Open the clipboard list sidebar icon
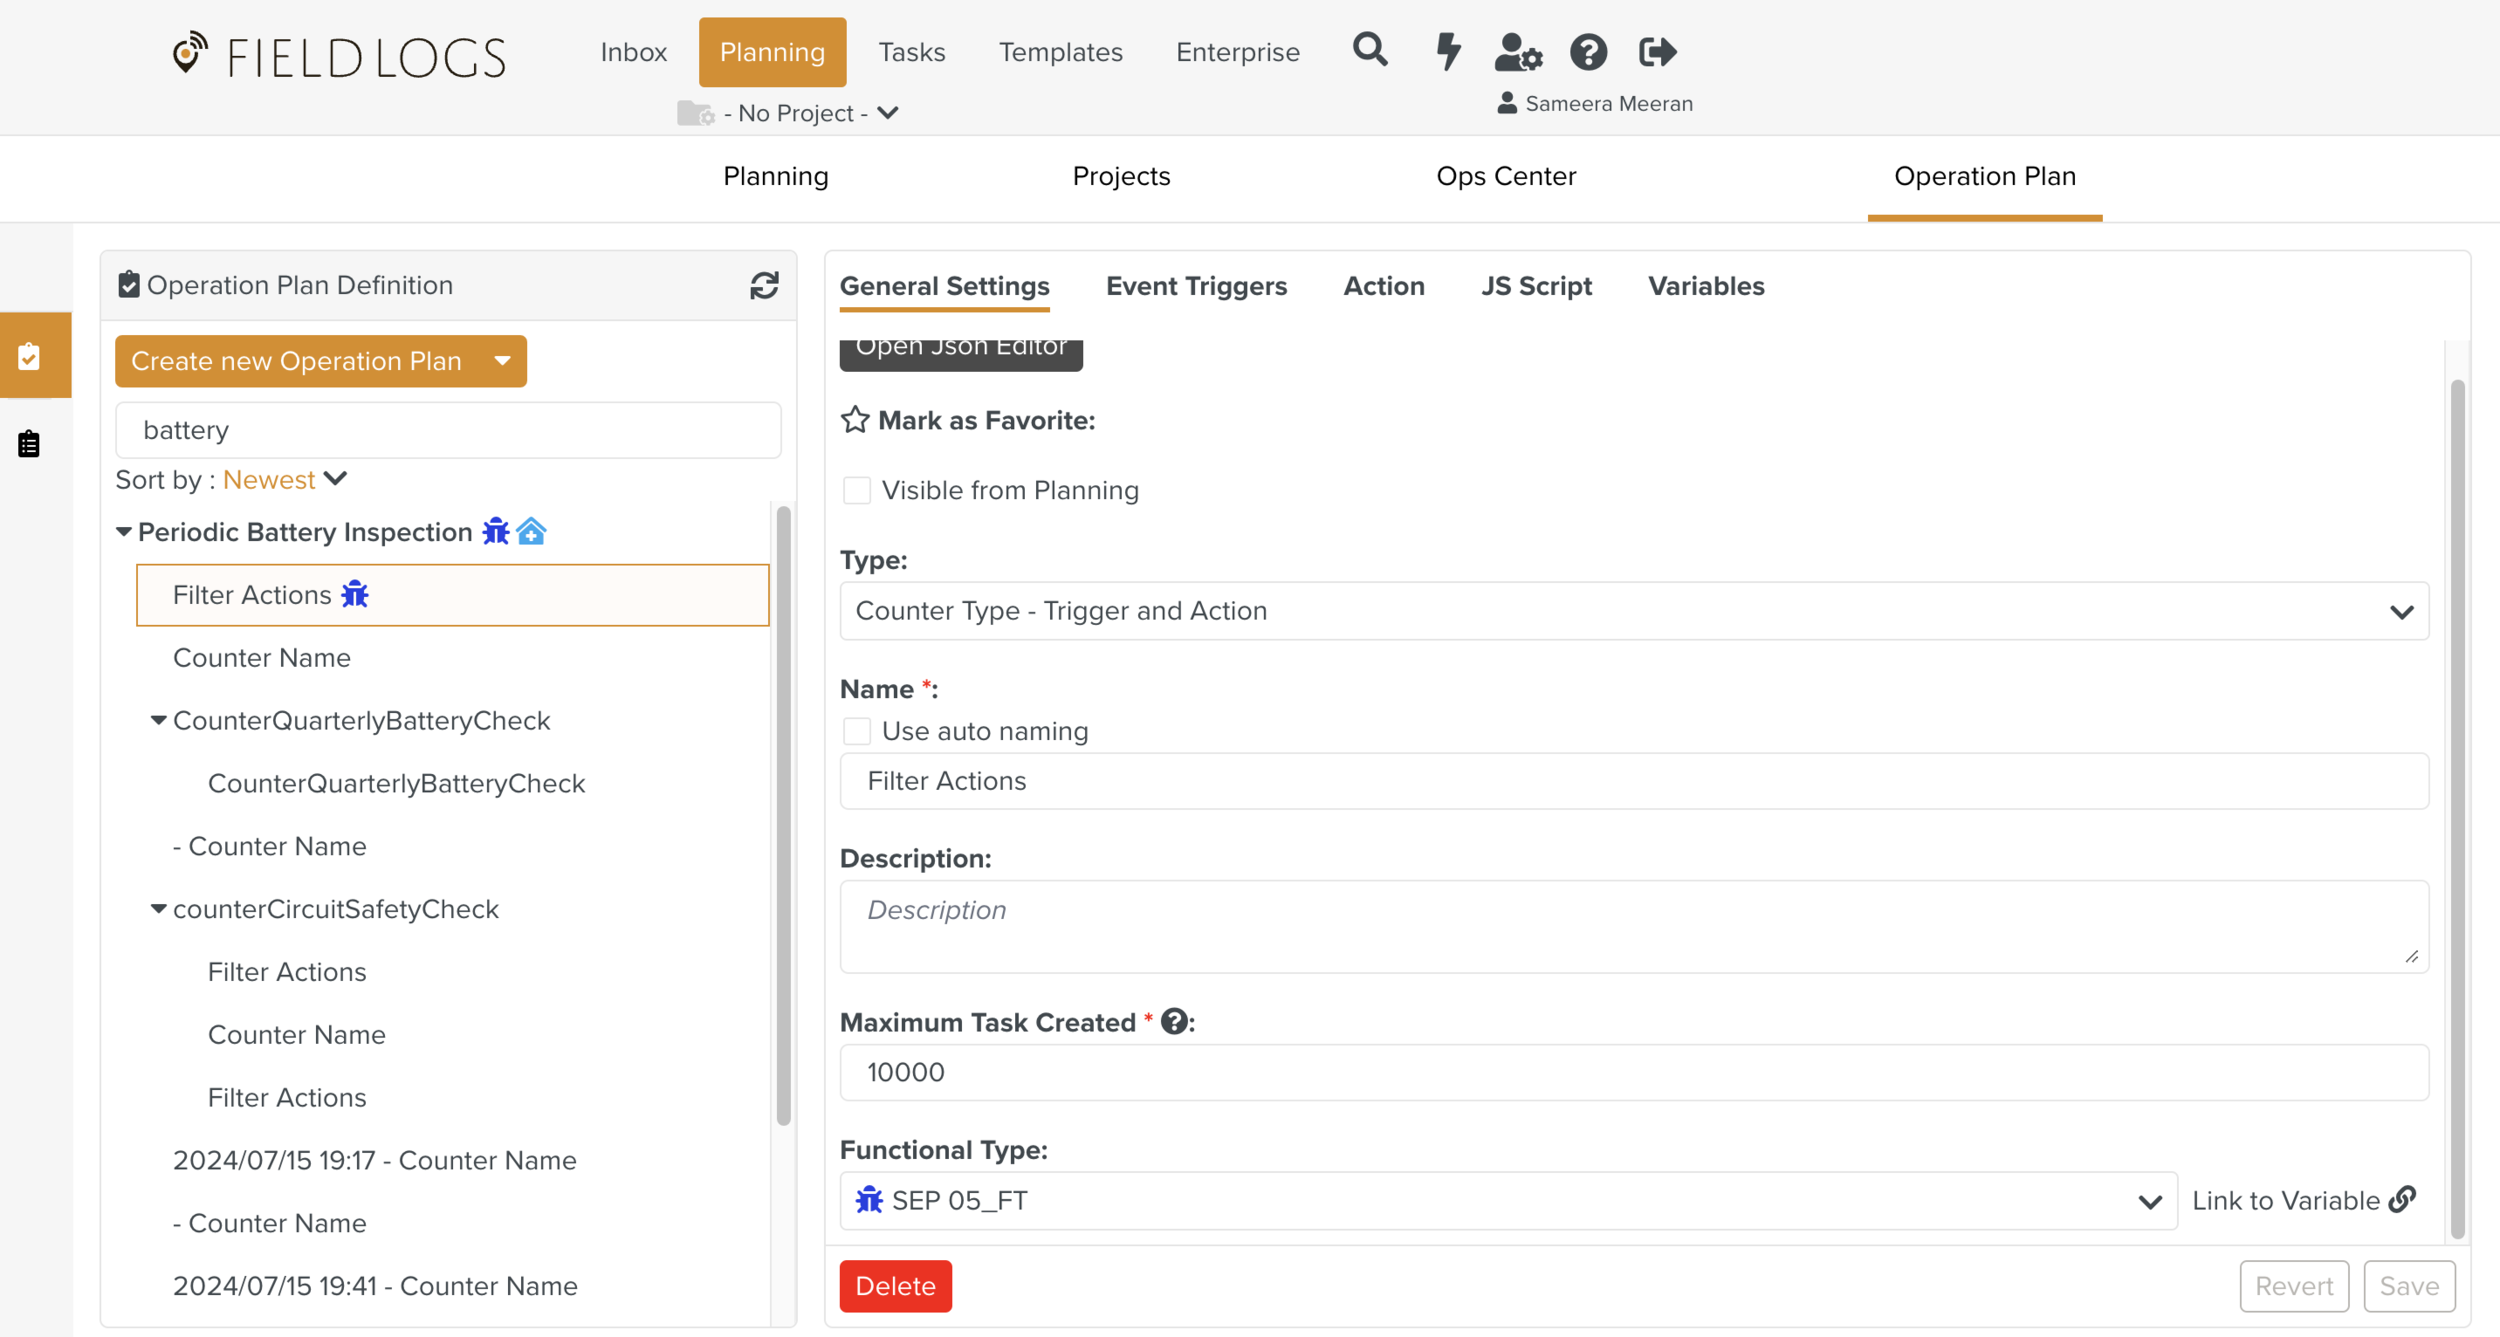Image resolution: width=2500 pixels, height=1337 pixels. pyautogui.click(x=29, y=443)
